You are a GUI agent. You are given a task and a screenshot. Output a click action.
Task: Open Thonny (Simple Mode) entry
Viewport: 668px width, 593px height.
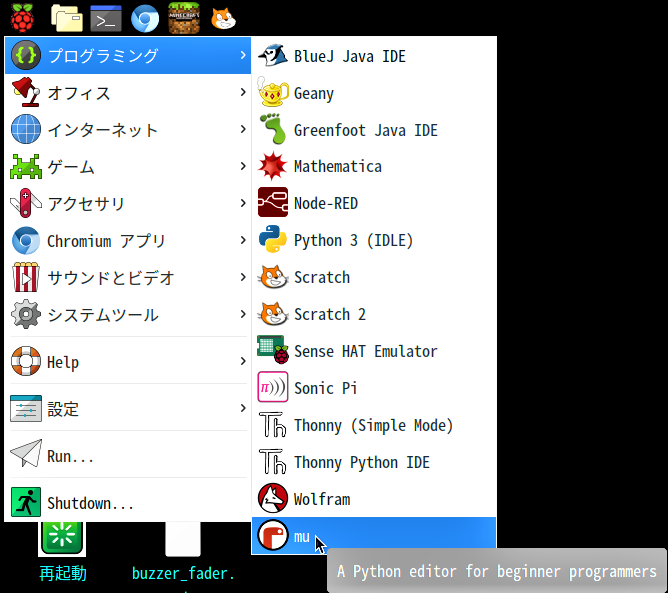(374, 424)
